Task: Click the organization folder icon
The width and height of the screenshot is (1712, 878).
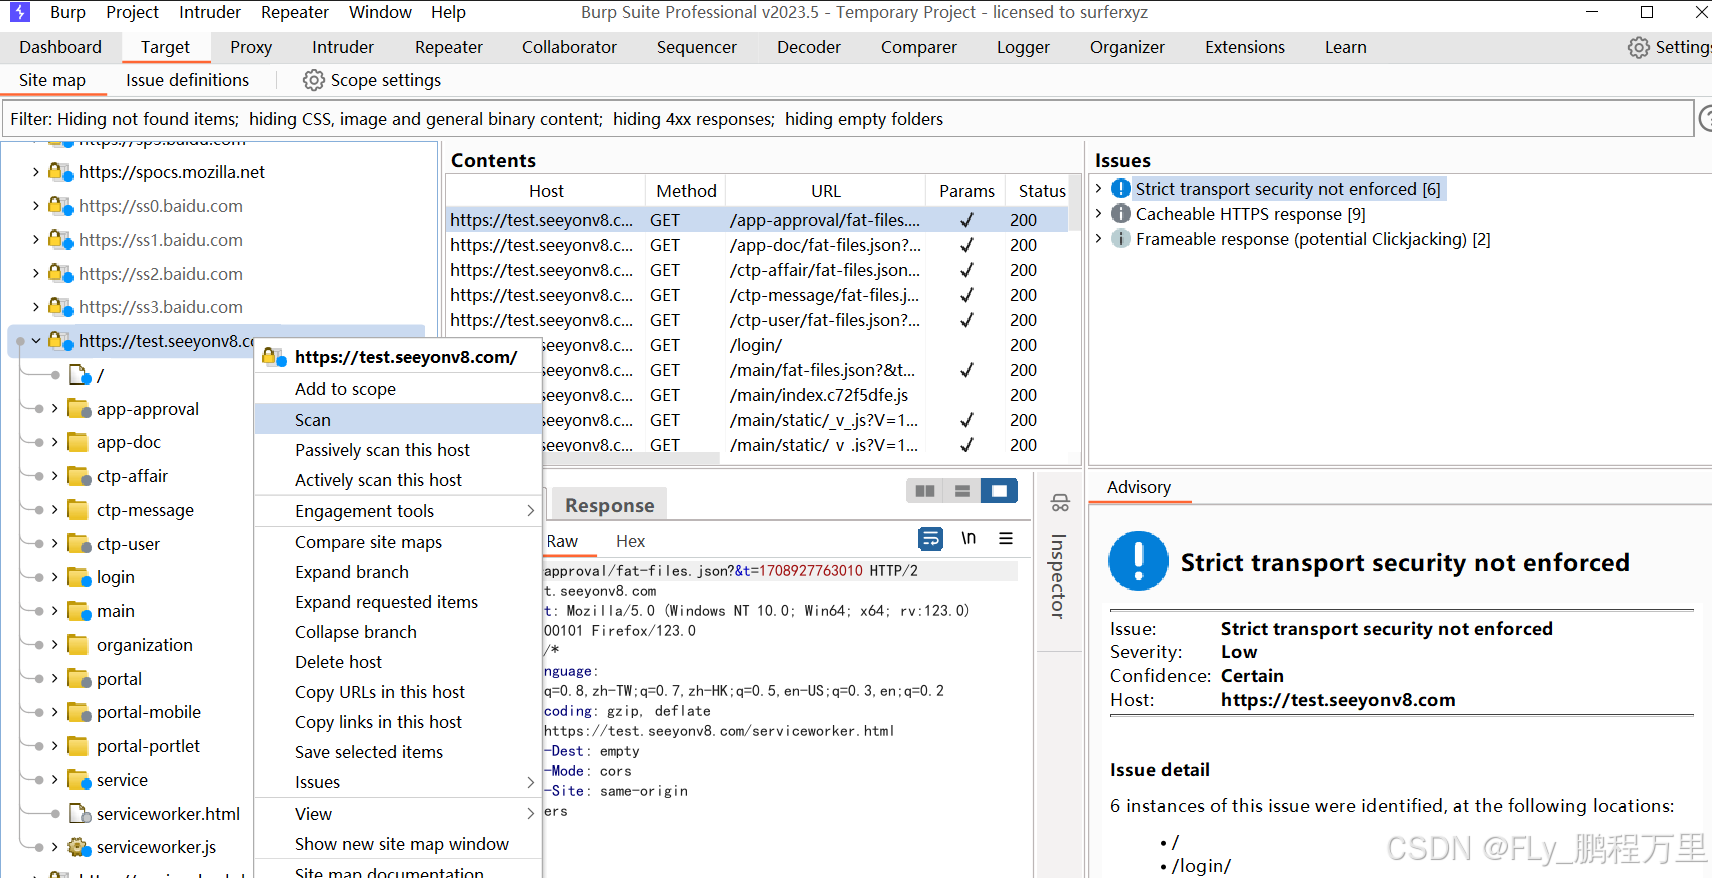Action: pos(79,645)
